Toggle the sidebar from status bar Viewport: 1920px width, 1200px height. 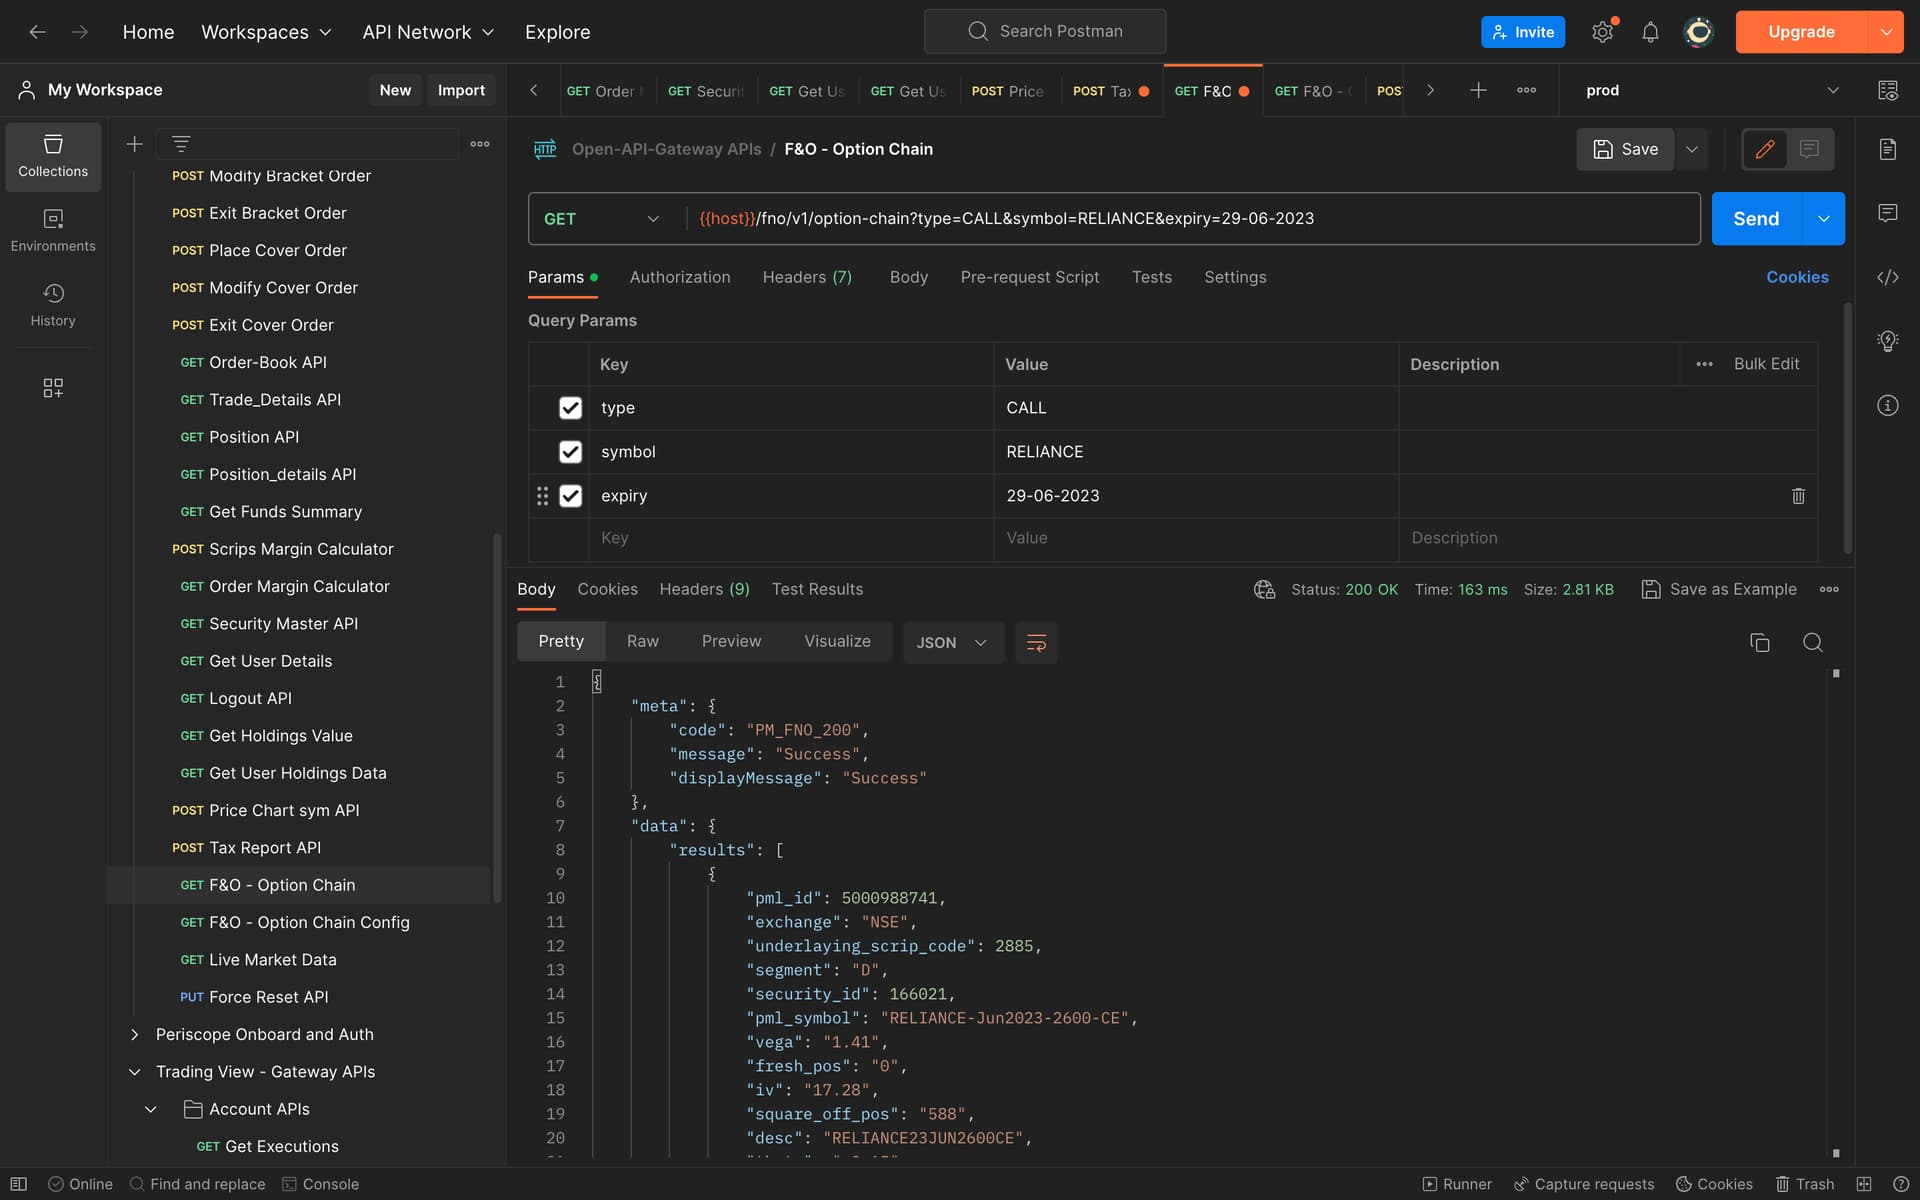(x=18, y=1184)
